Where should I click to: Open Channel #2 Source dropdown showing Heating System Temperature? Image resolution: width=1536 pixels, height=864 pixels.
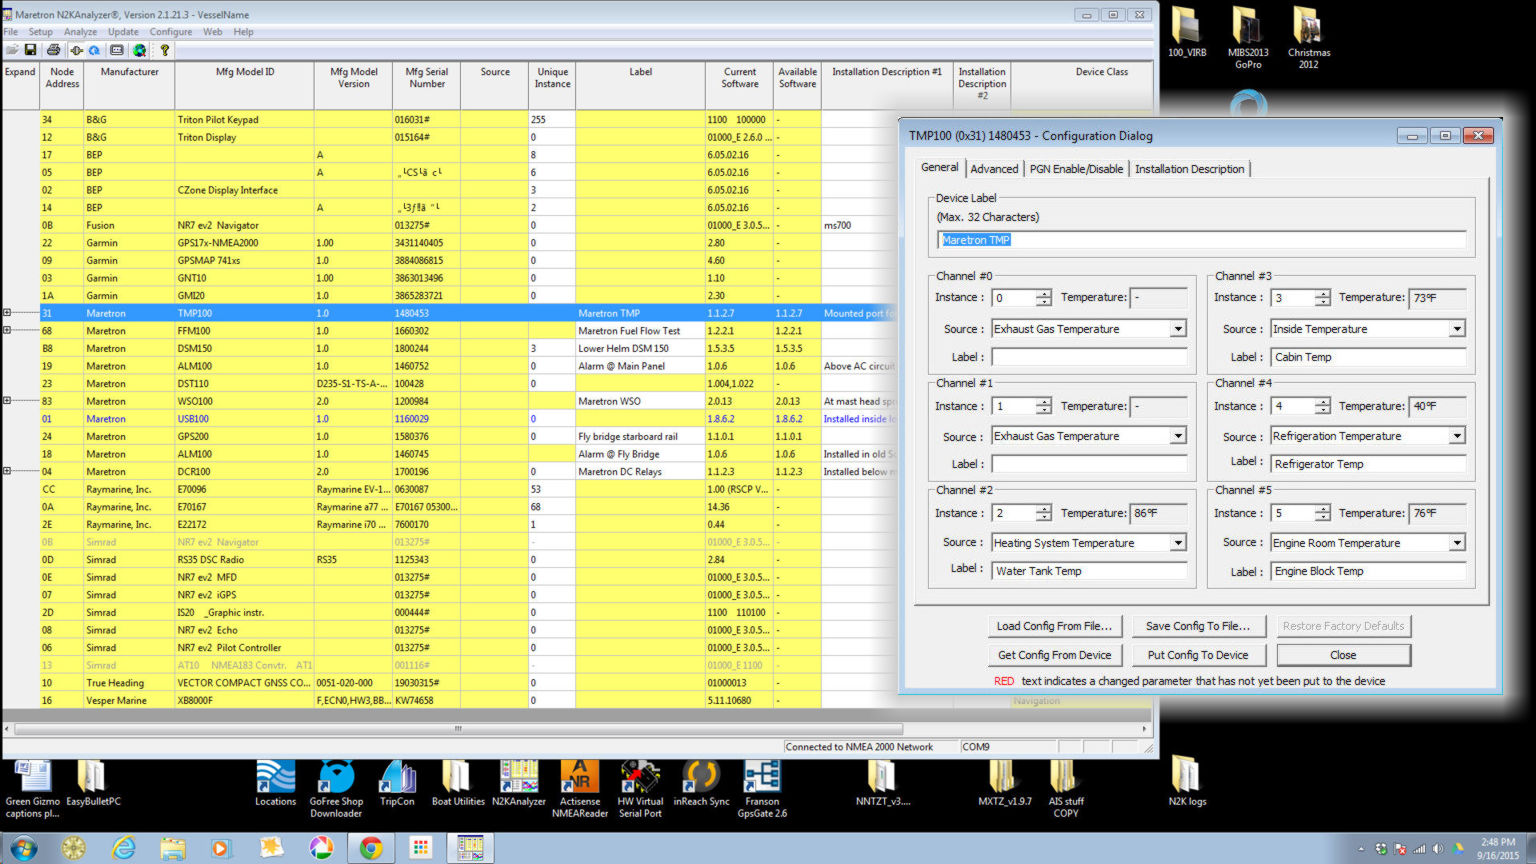tap(1178, 543)
